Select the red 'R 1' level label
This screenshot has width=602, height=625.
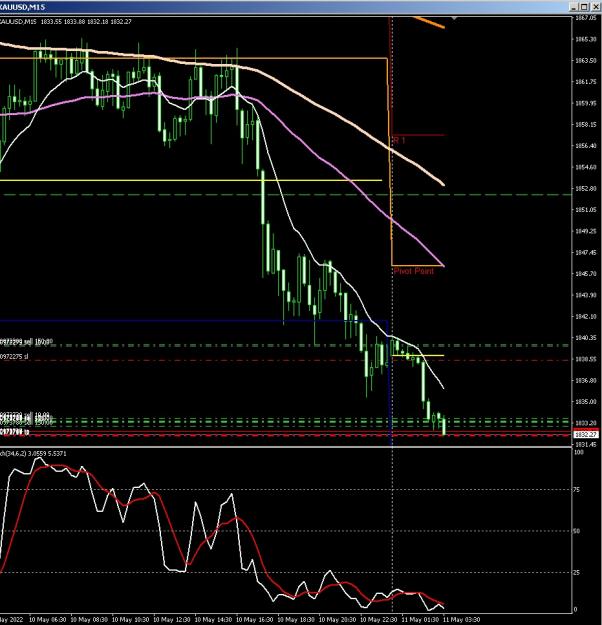(x=399, y=140)
